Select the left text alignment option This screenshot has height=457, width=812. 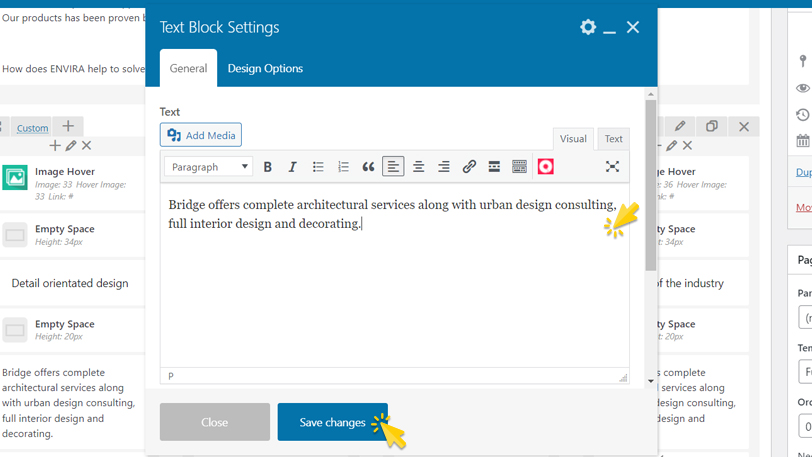pos(393,167)
